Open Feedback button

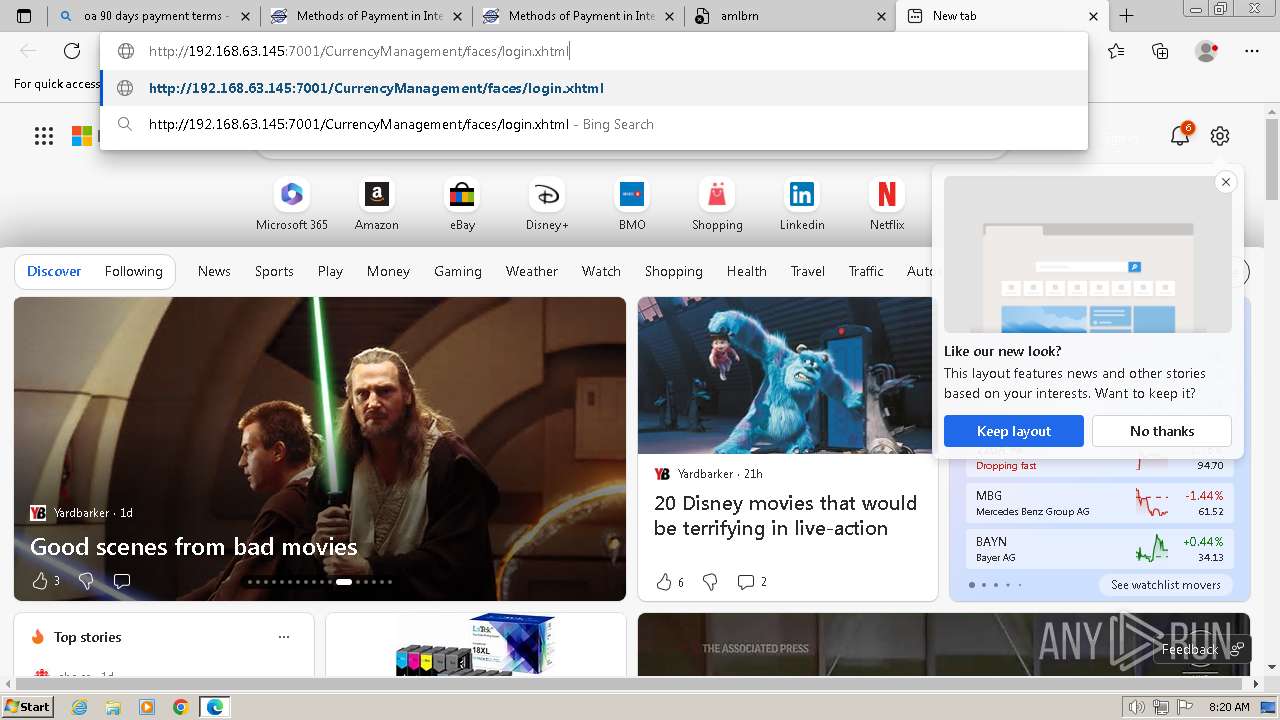click(1201, 649)
